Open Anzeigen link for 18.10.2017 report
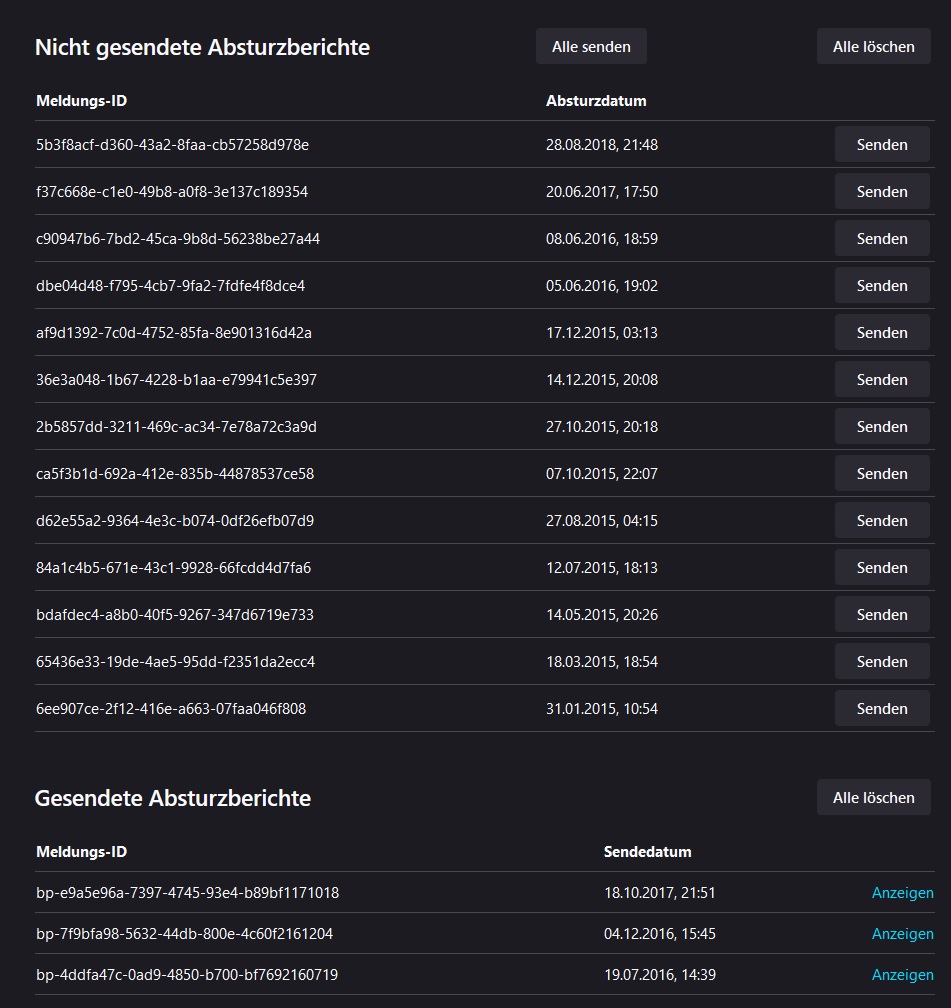The image size is (951, 1008). pos(902,893)
